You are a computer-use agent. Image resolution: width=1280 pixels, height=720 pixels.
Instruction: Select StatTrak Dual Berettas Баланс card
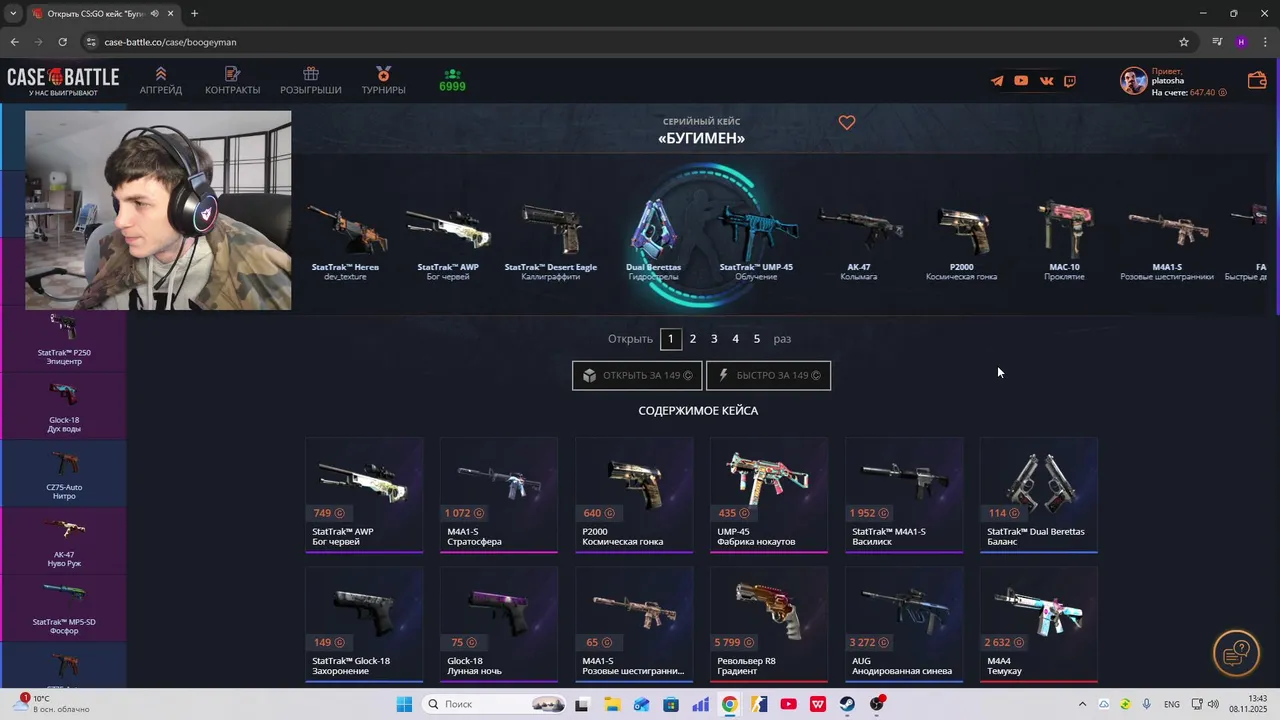(x=1039, y=495)
